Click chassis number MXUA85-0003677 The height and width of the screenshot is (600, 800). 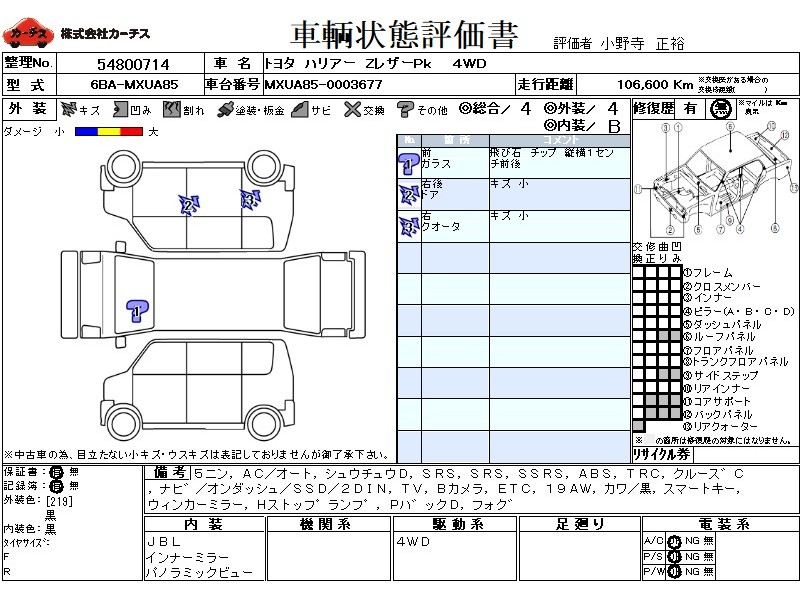(x=323, y=85)
